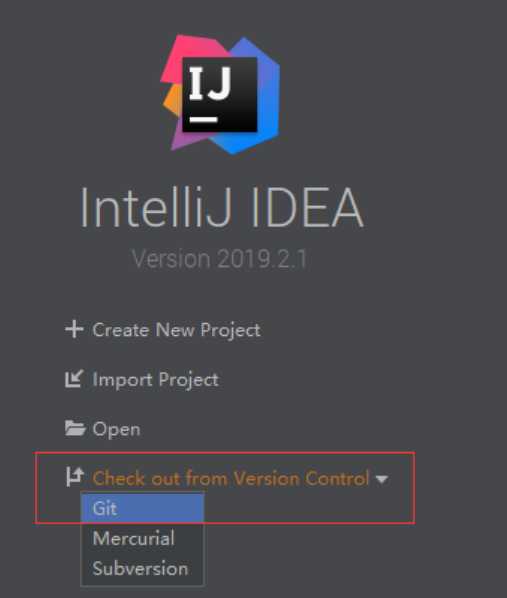
Task: Expand the Check out from Version Control arrow
Action: 382,479
